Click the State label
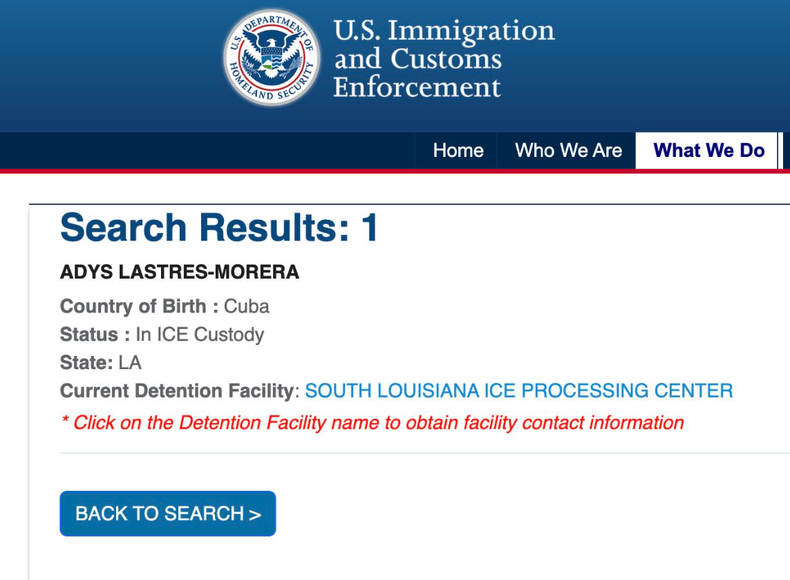Image resolution: width=790 pixels, height=580 pixels. tap(86, 363)
